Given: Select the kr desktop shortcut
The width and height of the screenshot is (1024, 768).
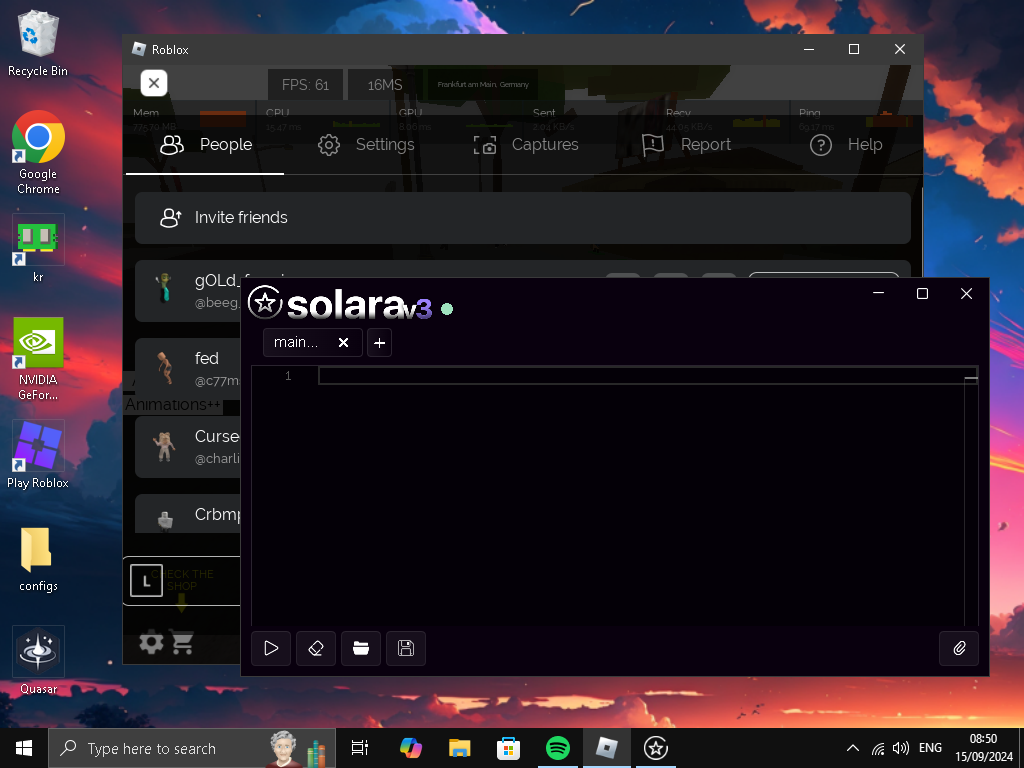Looking at the screenshot, I should tap(38, 249).
